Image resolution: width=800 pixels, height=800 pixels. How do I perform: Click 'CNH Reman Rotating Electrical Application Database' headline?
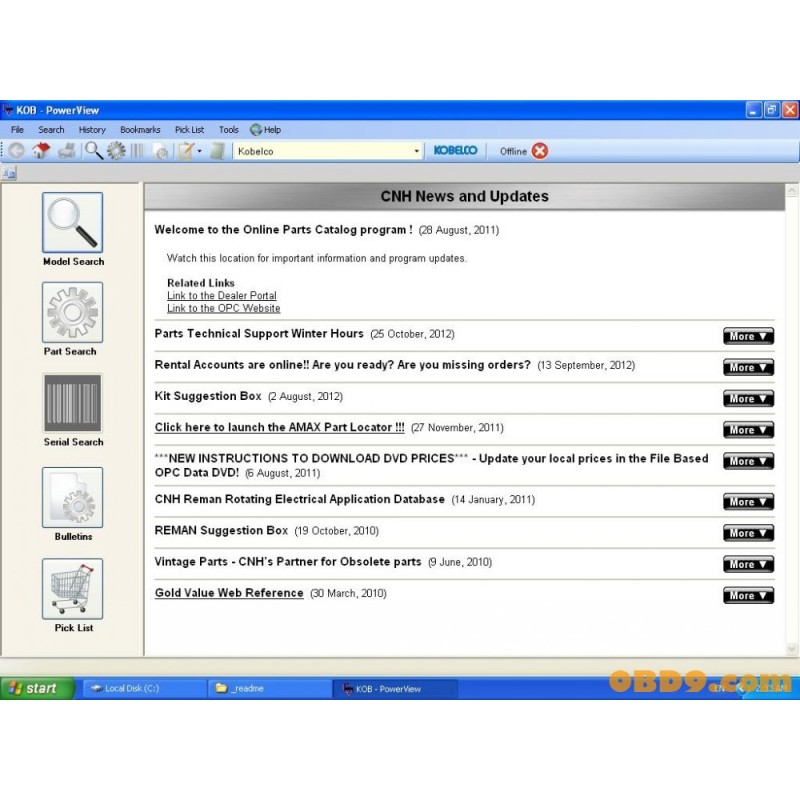click(300, 499)
